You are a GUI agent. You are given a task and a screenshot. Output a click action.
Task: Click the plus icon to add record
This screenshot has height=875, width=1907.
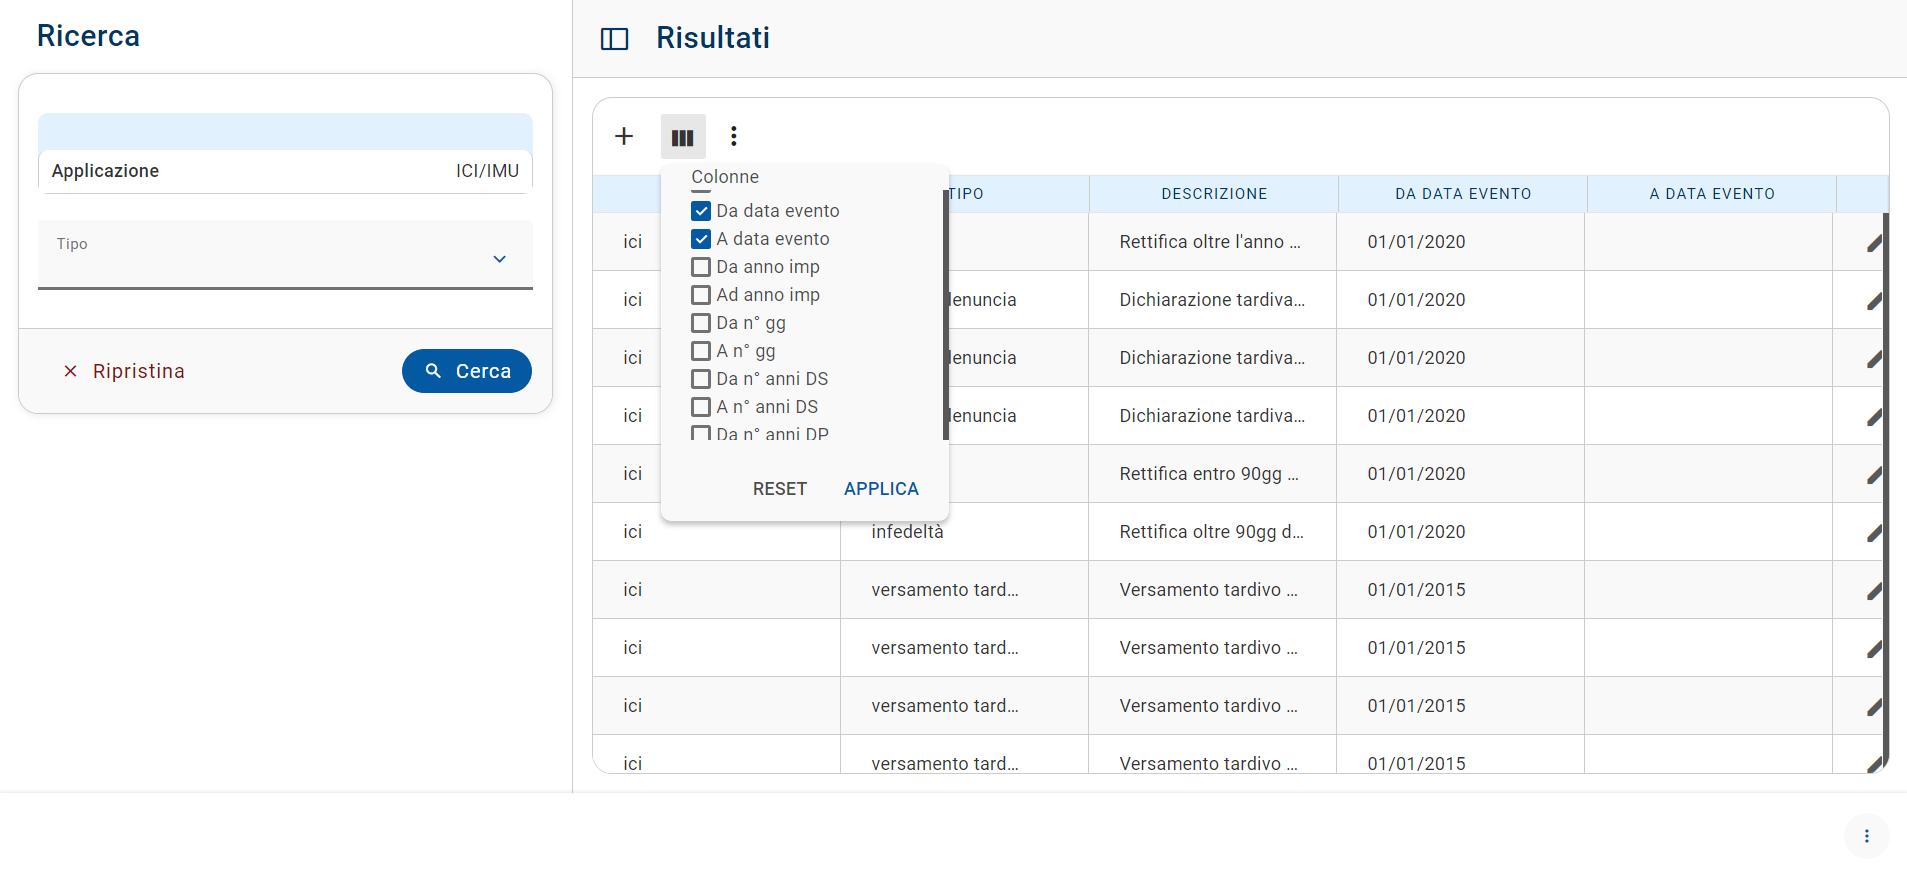click(624, 136)
